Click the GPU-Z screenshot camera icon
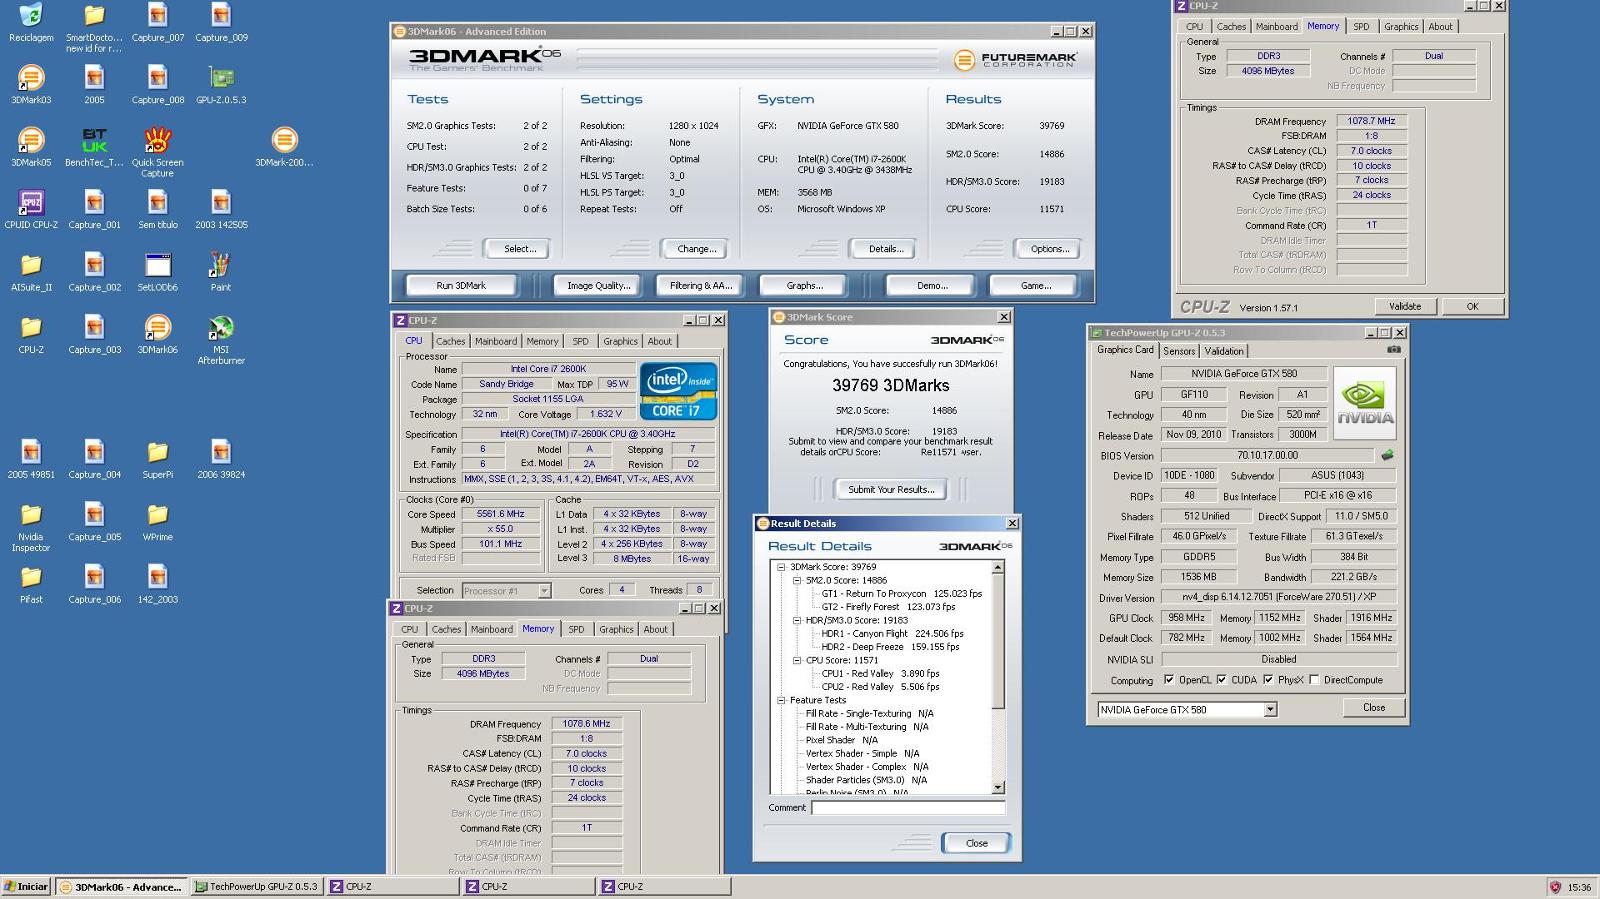 (x=1394, y=350)
